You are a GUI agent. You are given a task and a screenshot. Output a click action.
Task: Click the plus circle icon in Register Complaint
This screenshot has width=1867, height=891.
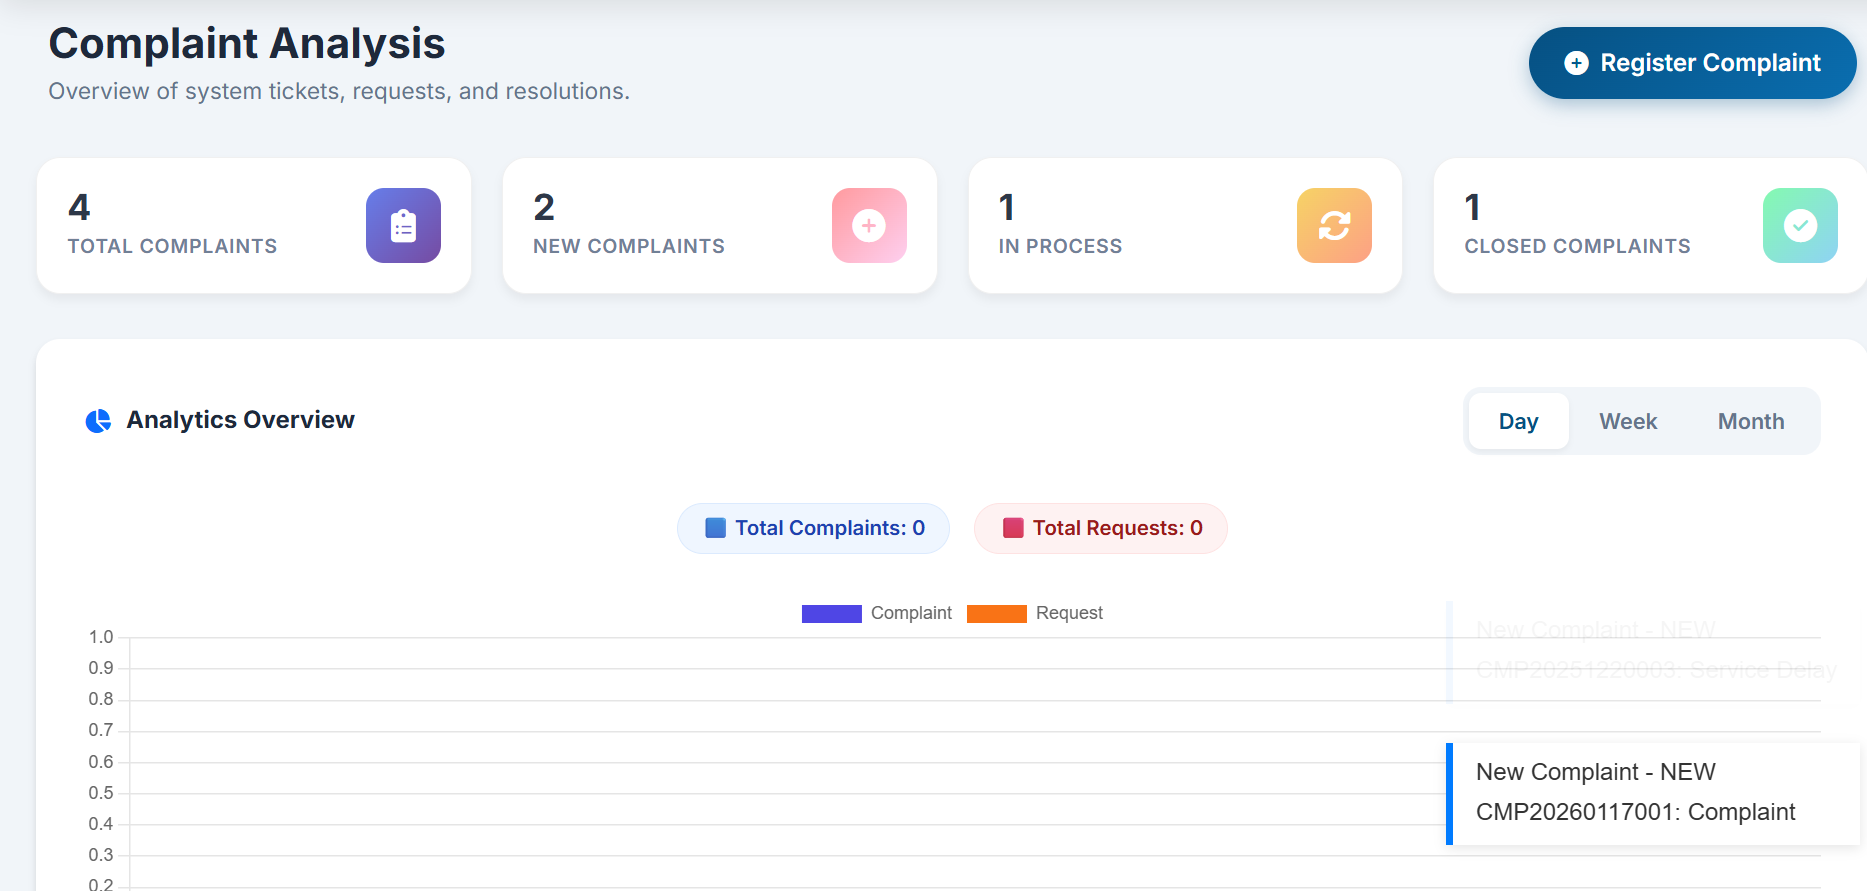pos(1576,63)
